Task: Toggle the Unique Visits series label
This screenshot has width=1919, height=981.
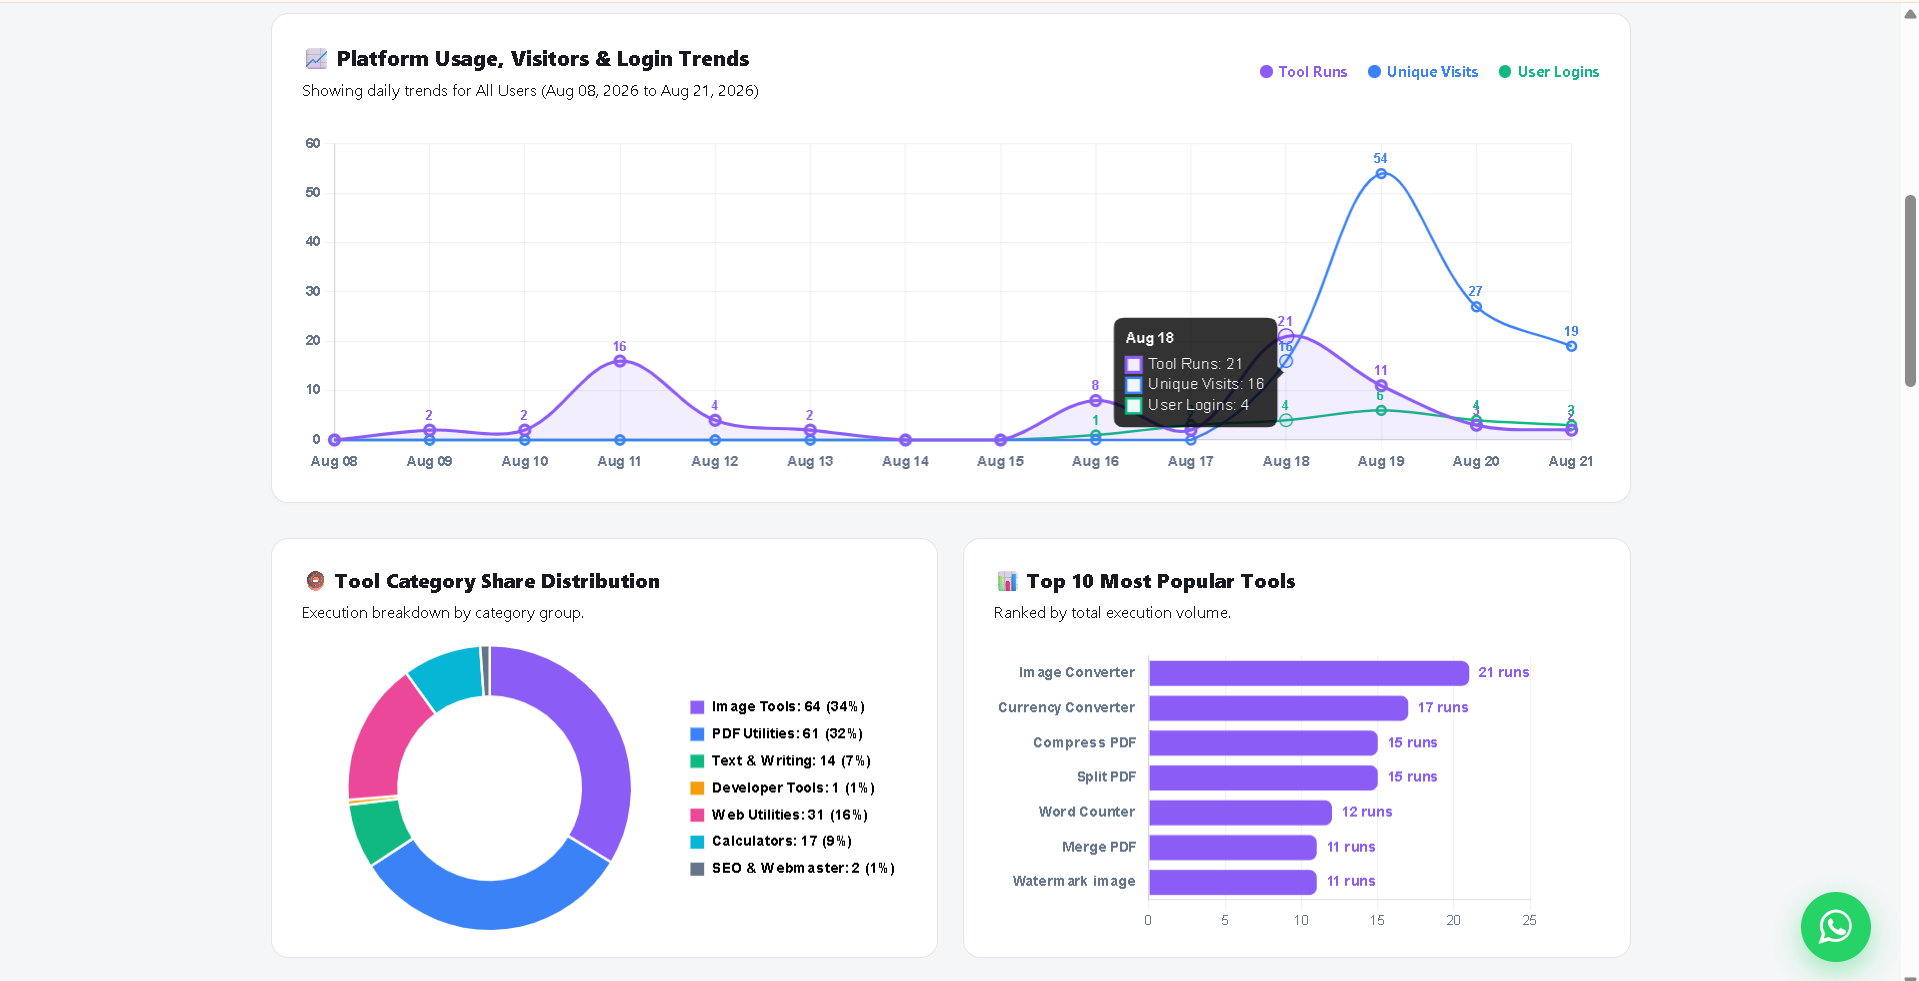Action: [x=1432, y=72]
